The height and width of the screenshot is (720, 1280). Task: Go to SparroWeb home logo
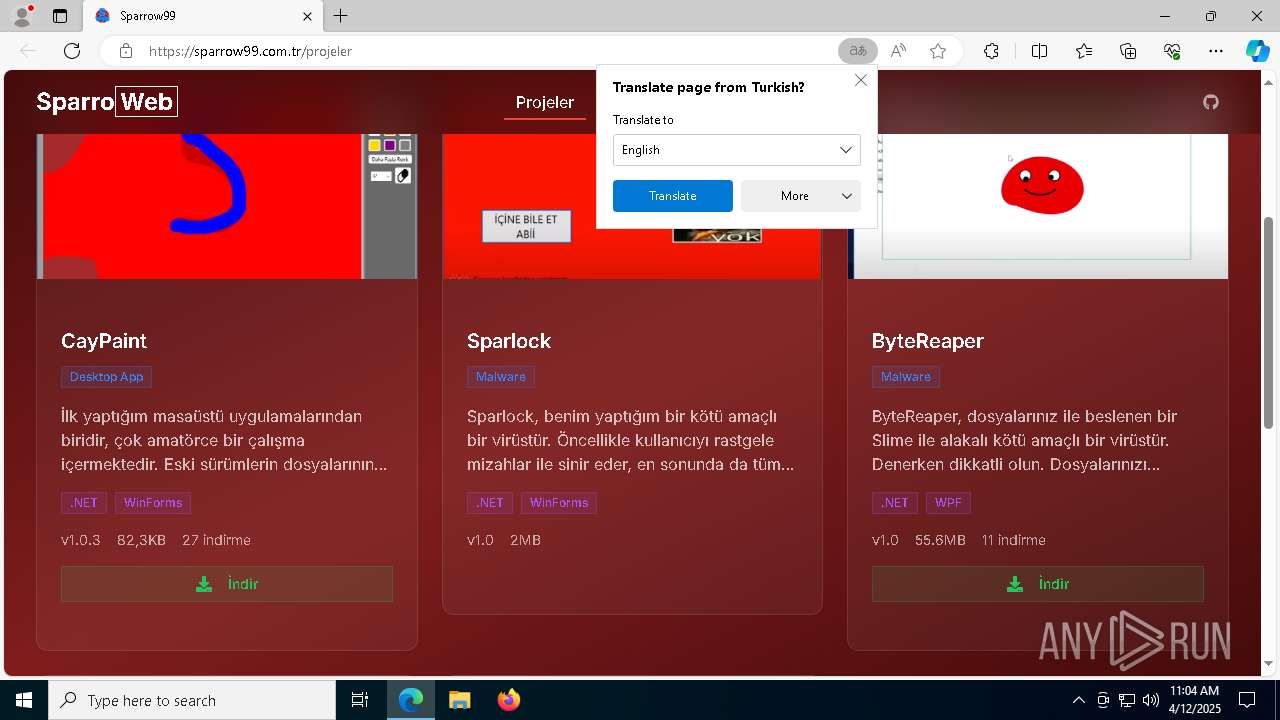(x=107, y=101)
